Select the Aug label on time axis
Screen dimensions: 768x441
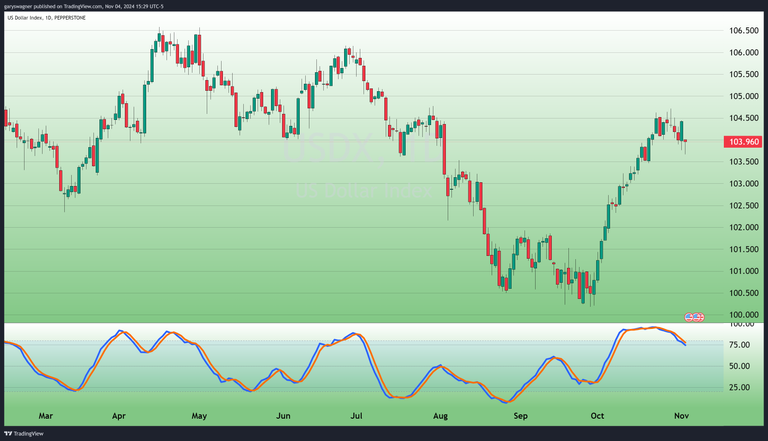(x=441, y=414)
